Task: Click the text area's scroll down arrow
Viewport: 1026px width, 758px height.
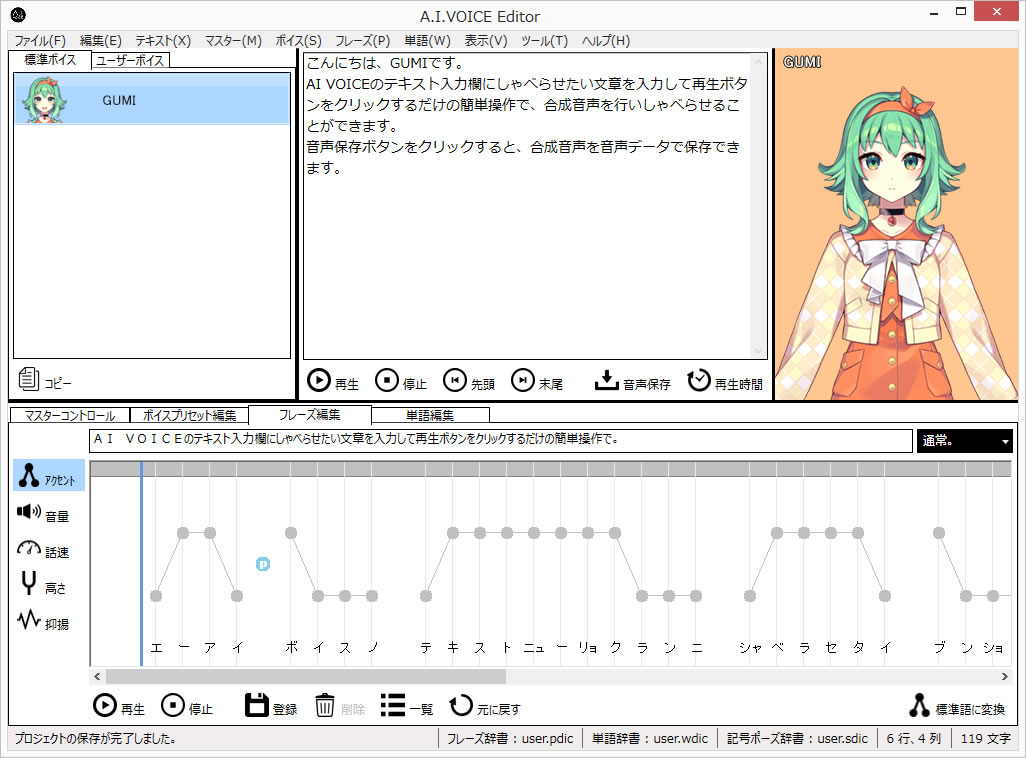Action: [759, 351]
